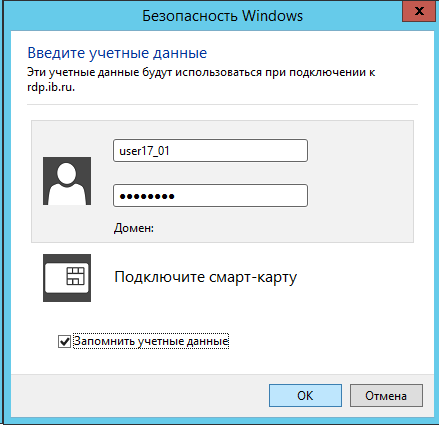Focus the masked password field
This screenshot has height=425, width=439.
(210, 196)
